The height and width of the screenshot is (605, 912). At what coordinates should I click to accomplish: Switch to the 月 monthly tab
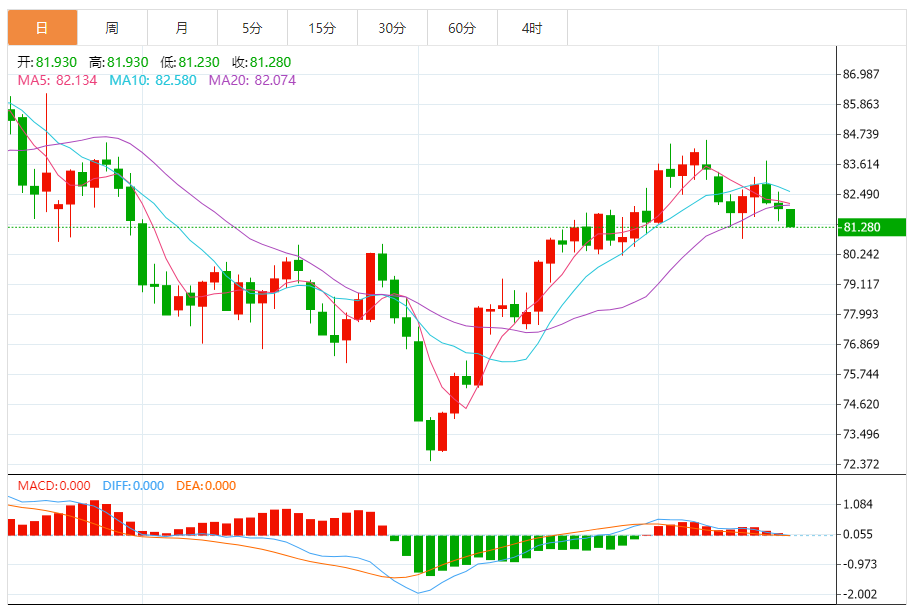(182, 28)
